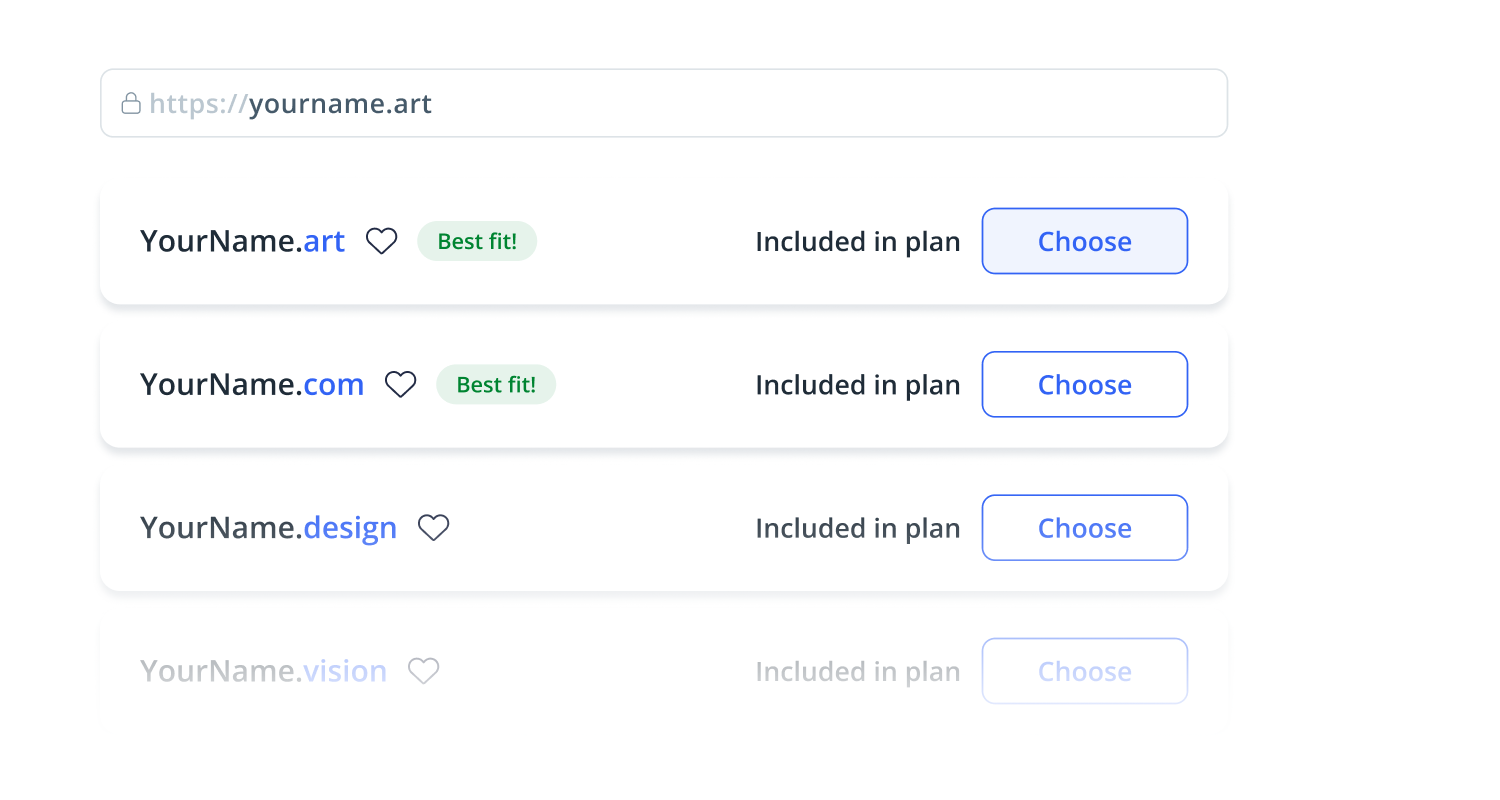Select the heart icon beside YourName.design
The image size is (1500, 800).
434,527
